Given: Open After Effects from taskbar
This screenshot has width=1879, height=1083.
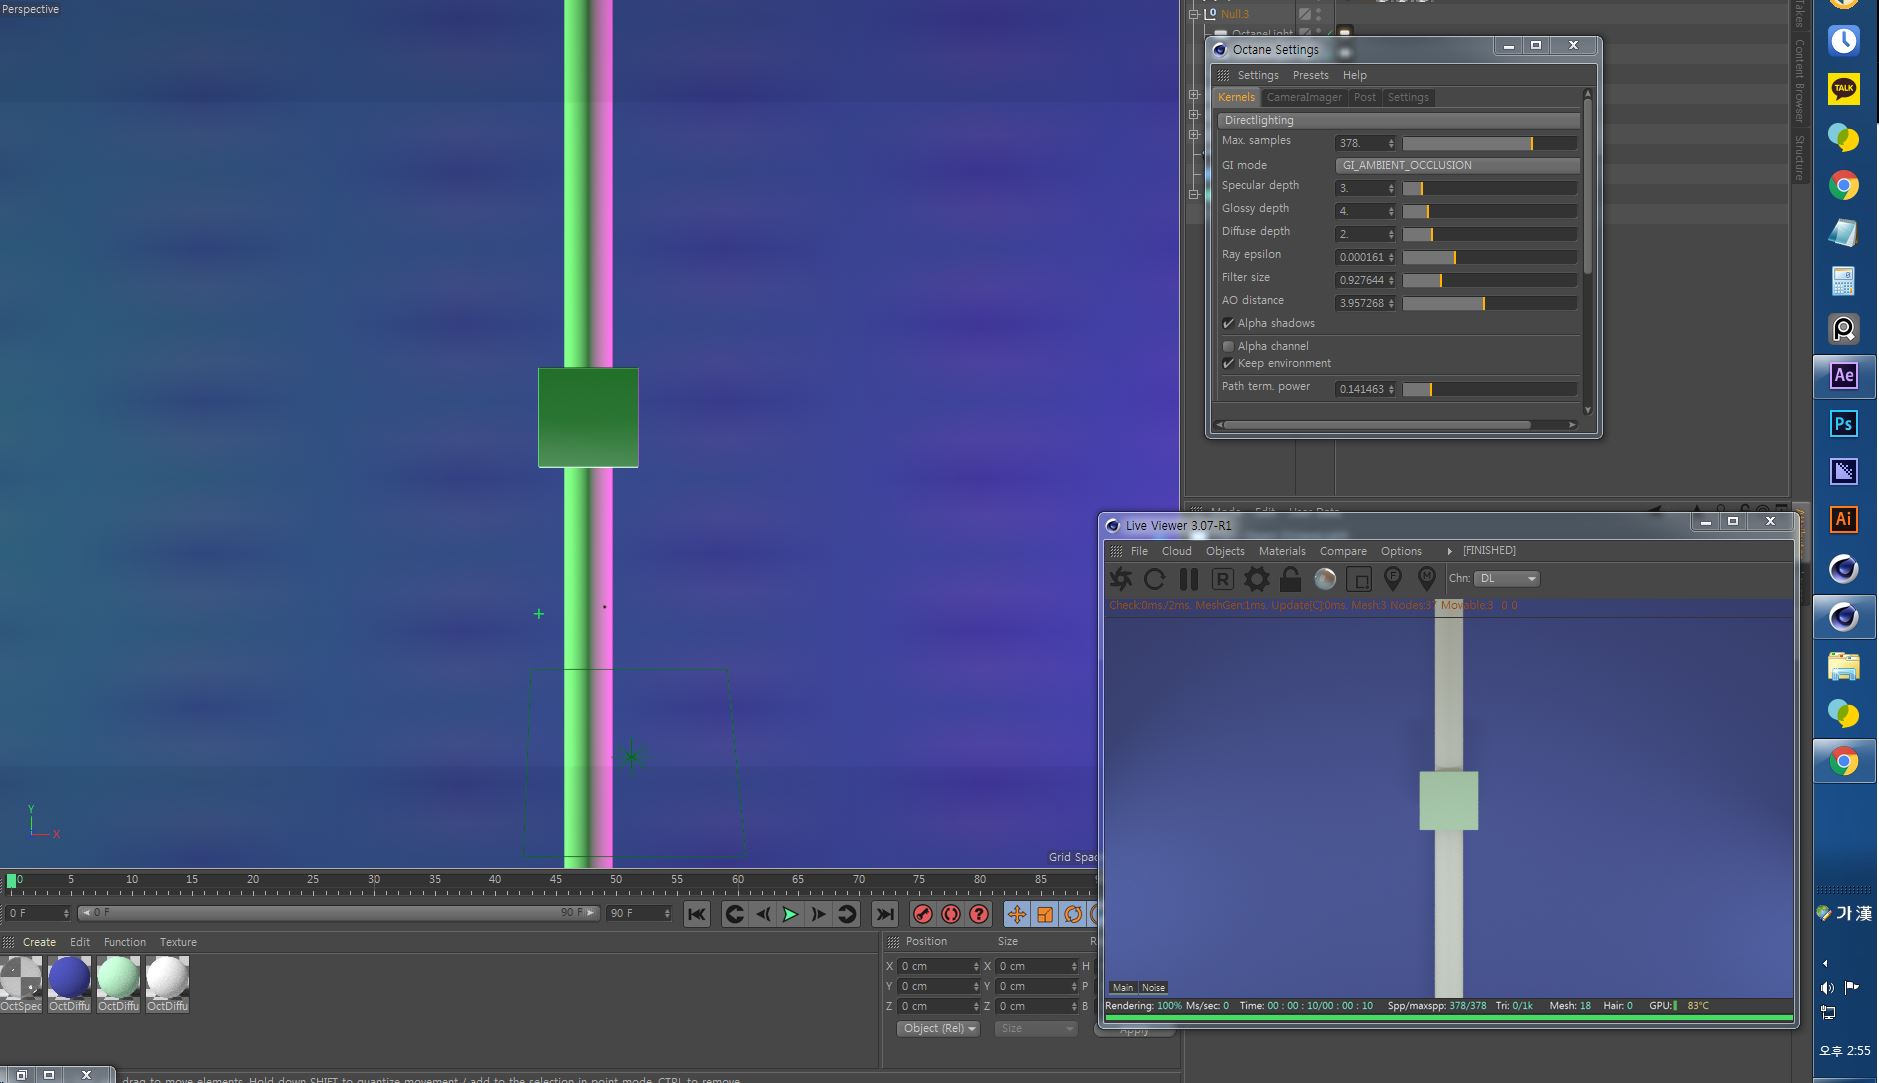Looking at the screenshot, I should pos(1844,376).
